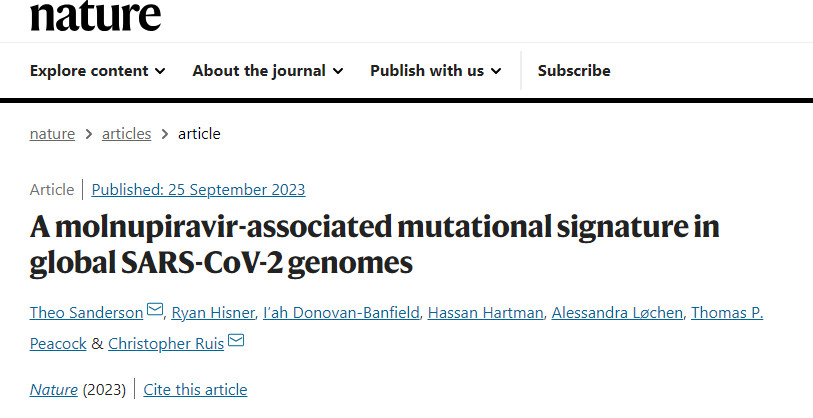The width and height of the screenshot is (813, 418).
Task: Expand the Publish with us chevron
Action: tap(496, 71)
